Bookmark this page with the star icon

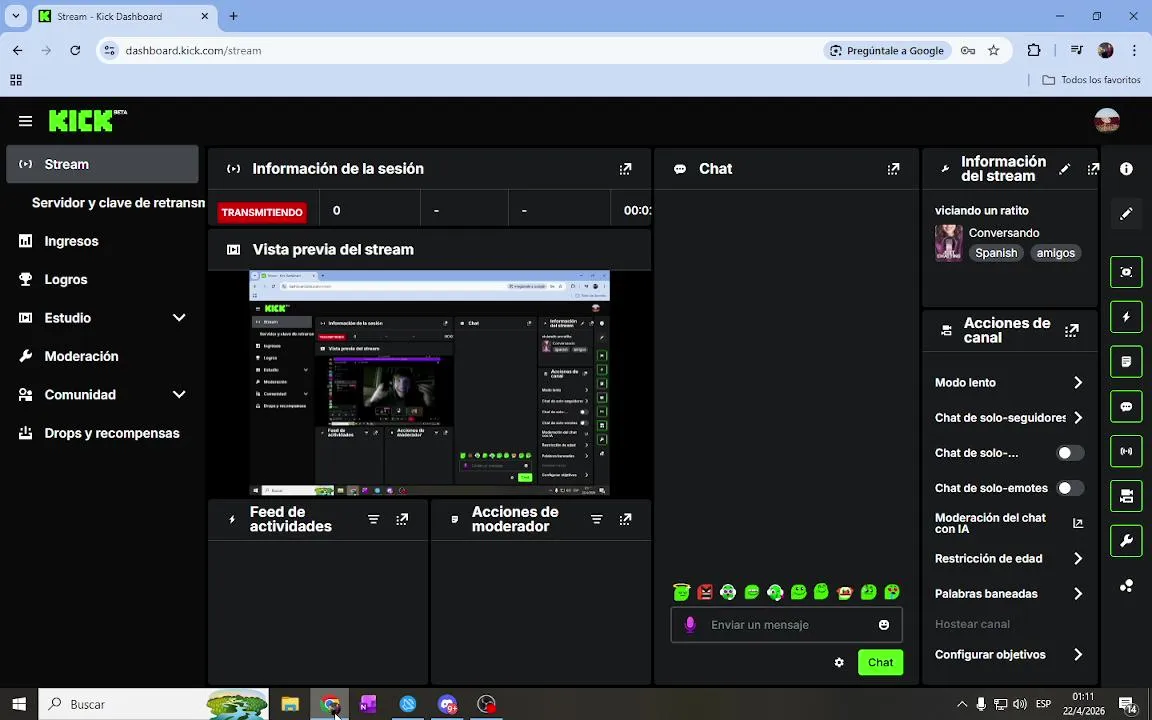click(x=993, y=51)
